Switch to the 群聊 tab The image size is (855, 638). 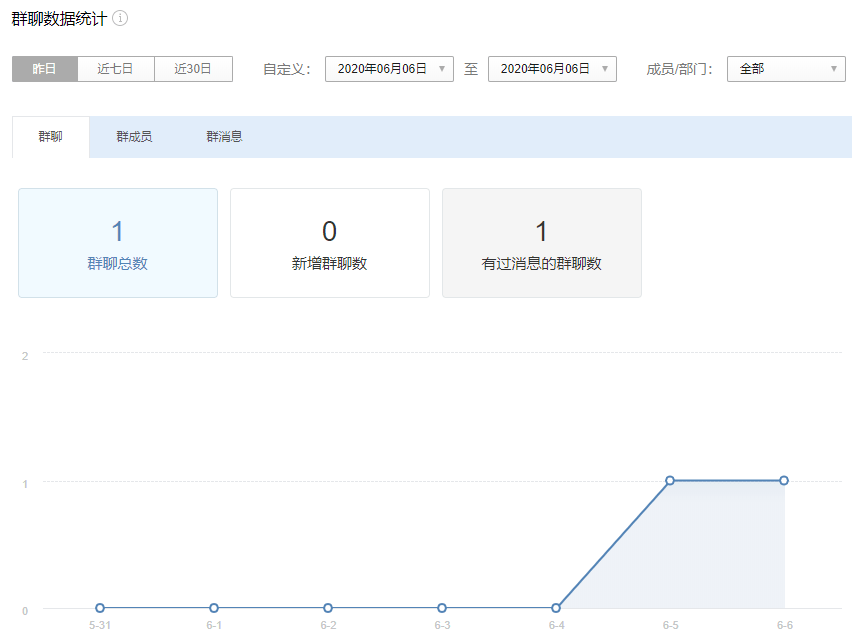pos(50,137)
